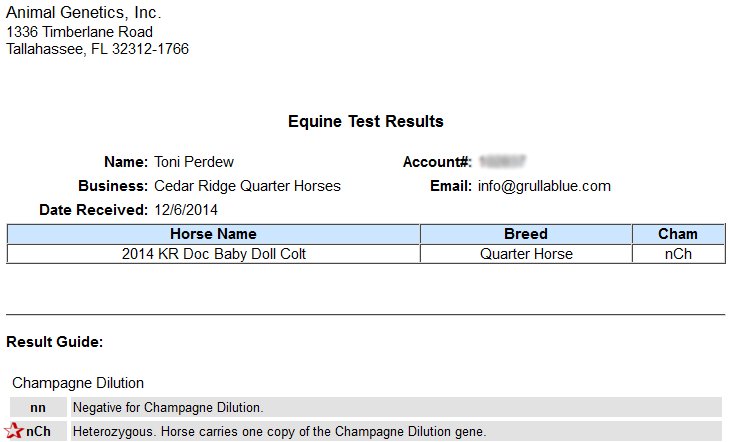Click the red star icon beside nCh

tap(13, 431)
